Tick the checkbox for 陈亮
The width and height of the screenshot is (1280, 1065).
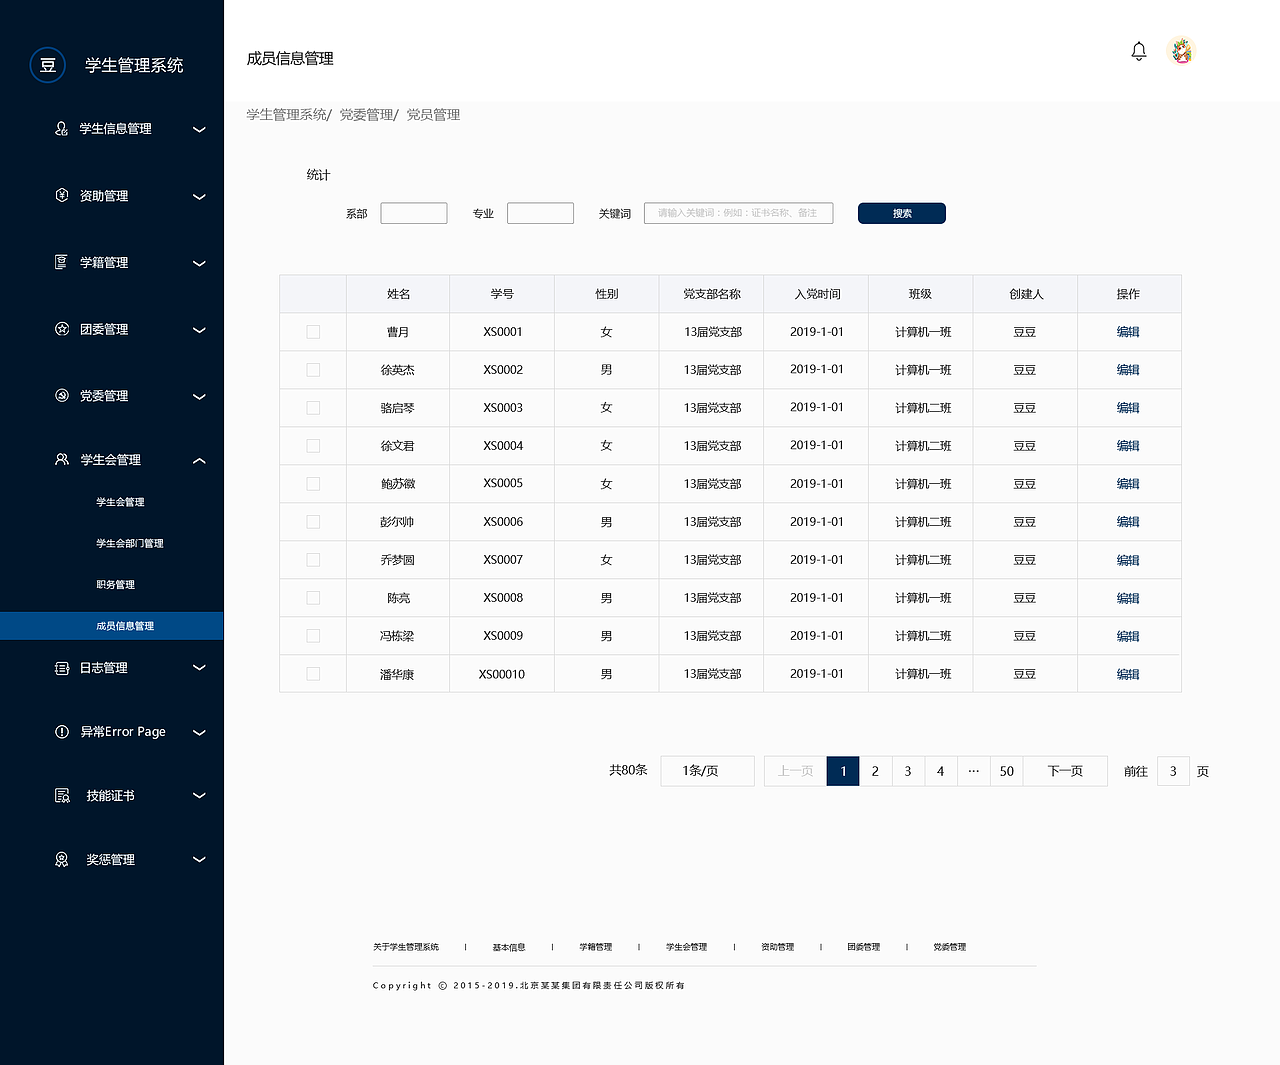click(x=313, y=598)
